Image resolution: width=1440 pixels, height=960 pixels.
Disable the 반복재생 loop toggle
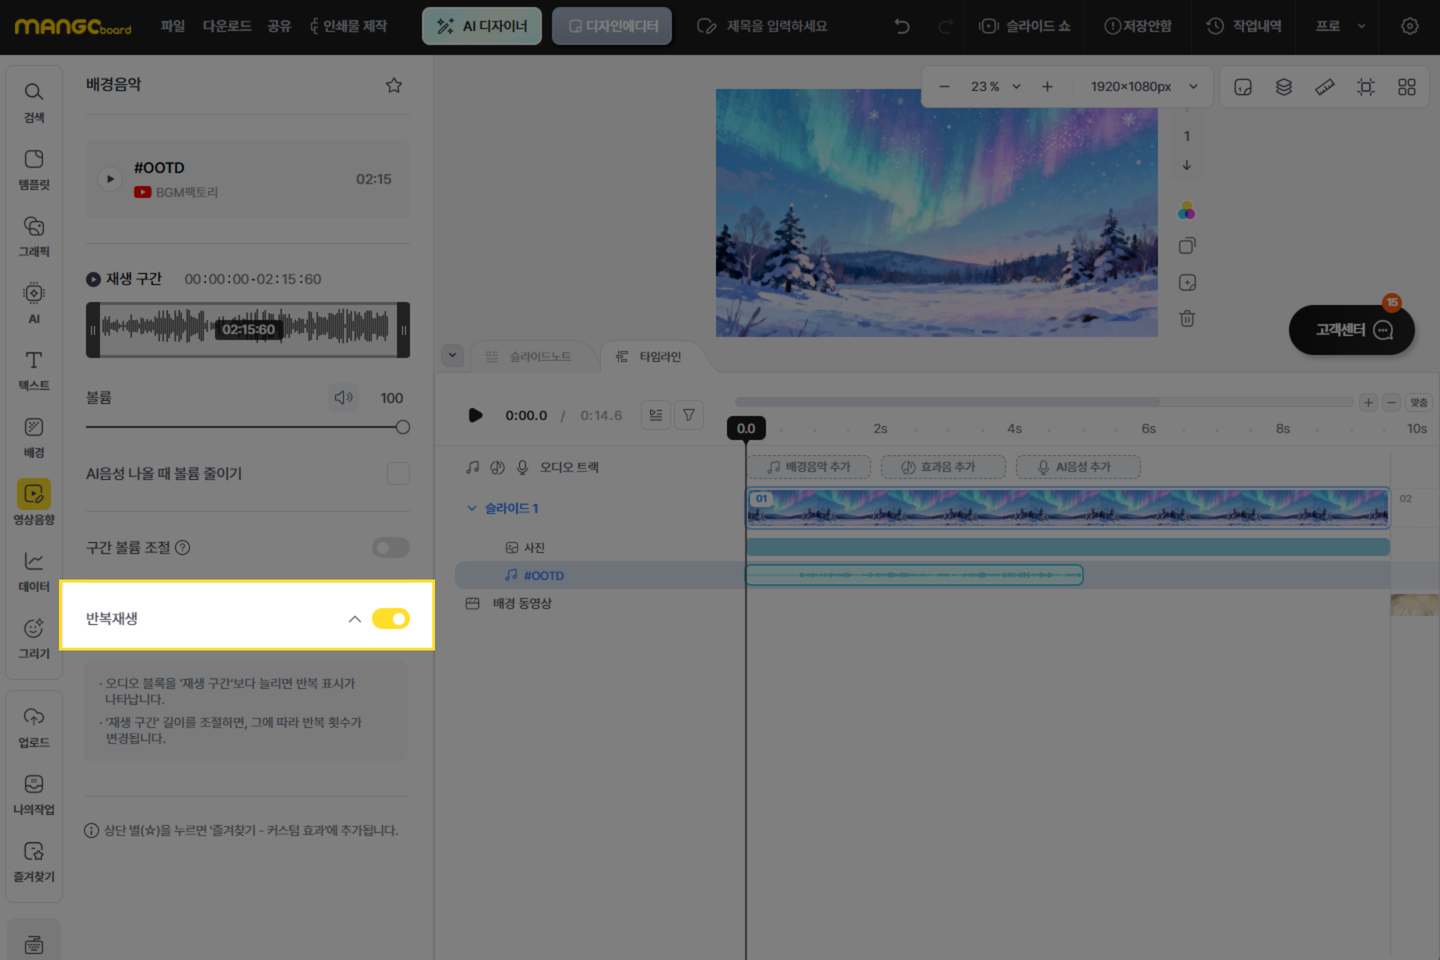[x=391, y=619]
